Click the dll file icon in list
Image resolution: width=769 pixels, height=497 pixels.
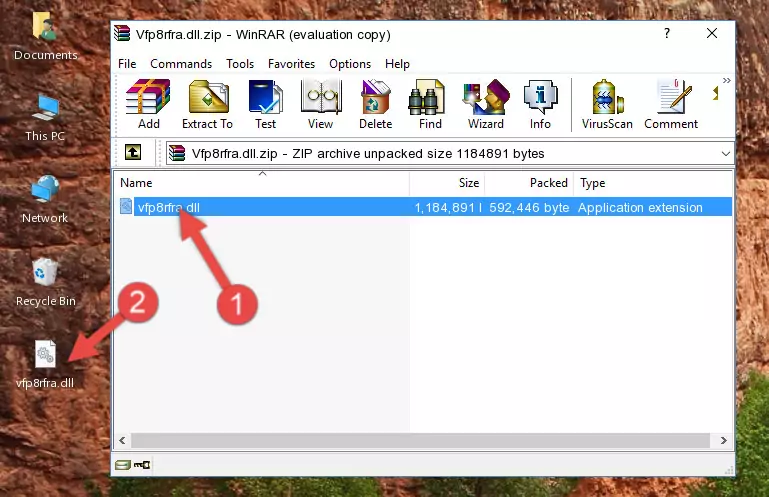126,207
